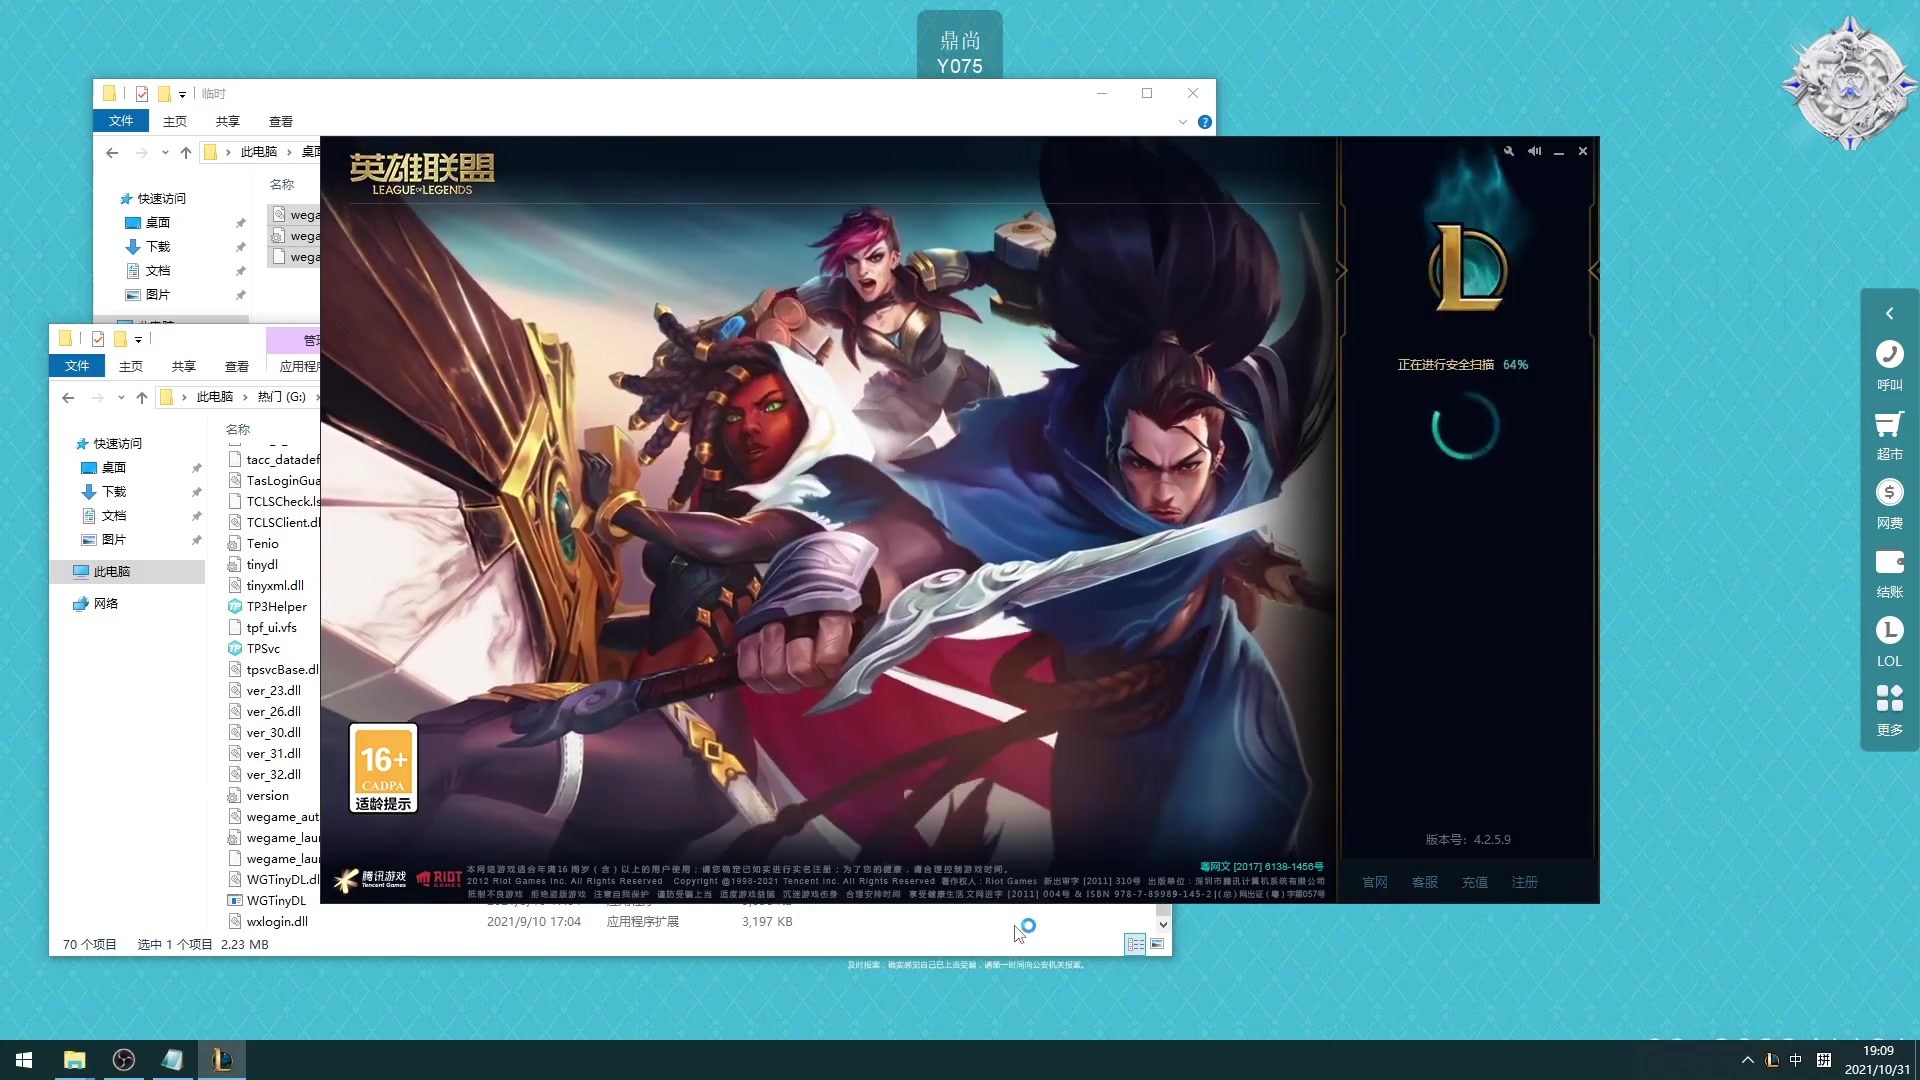Open 官网 official site link
Image resolution: width=1920 pixels, height=1080 pixels.
click(1375, 882)
